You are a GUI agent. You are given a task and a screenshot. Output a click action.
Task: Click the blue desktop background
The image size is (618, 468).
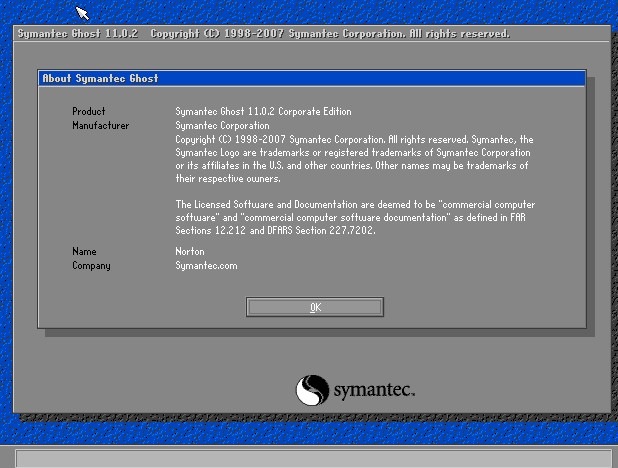click(300, 10)
